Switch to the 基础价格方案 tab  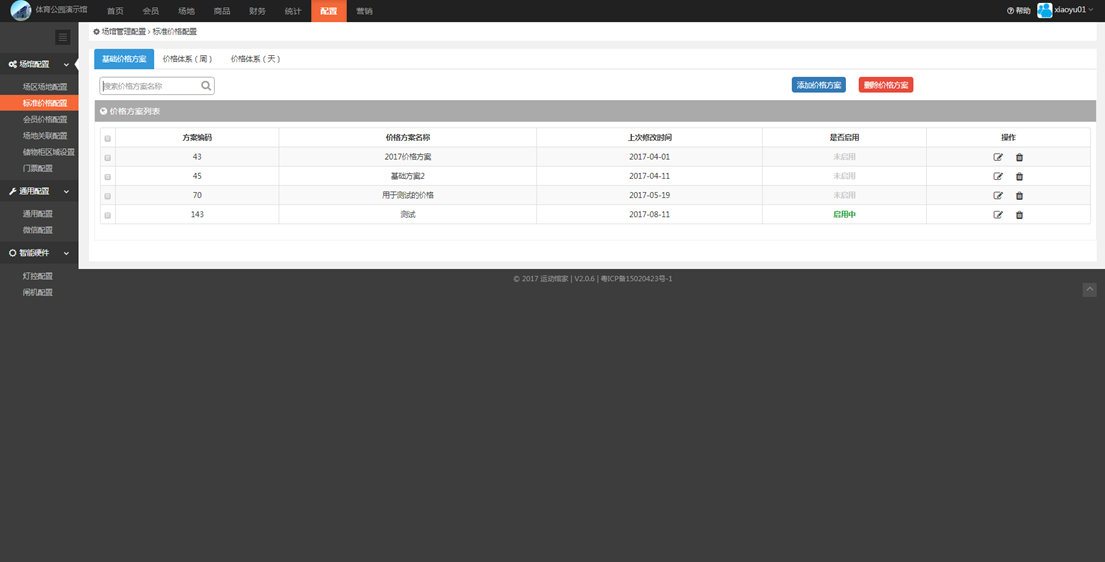click(124, 59)
